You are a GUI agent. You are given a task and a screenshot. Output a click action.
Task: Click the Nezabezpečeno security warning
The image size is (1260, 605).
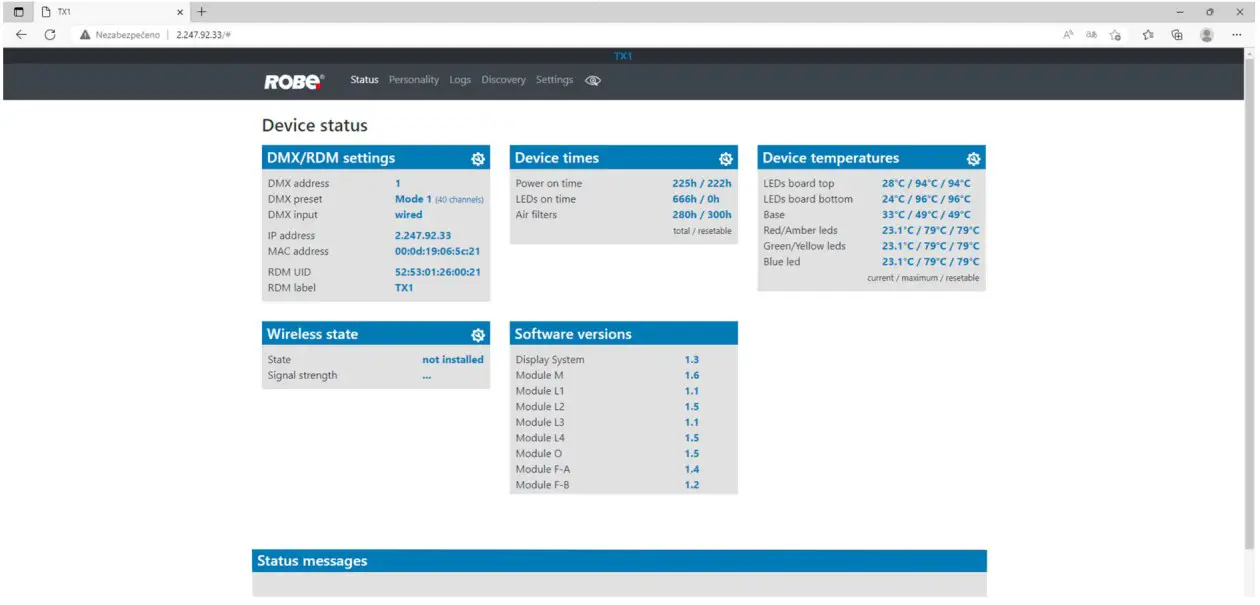[124, 33]
